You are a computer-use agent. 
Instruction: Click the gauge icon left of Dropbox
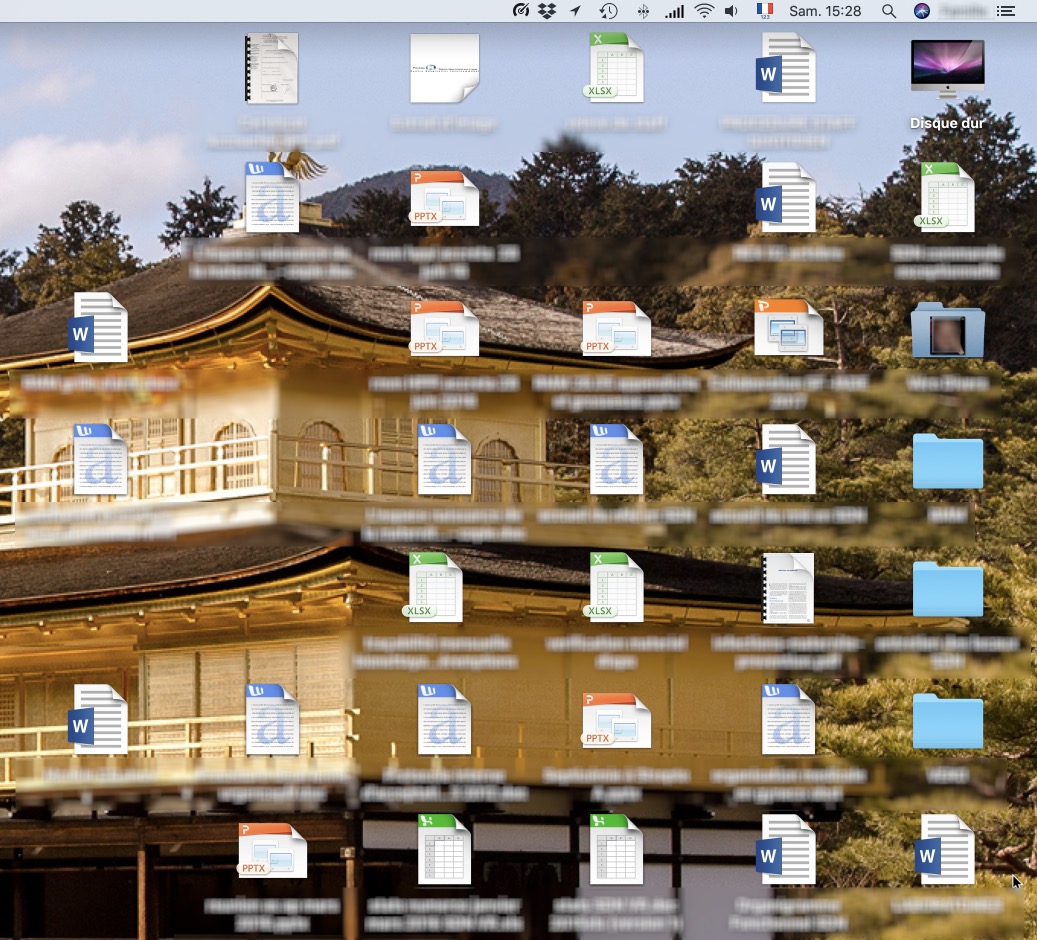[x=520, y=11]
